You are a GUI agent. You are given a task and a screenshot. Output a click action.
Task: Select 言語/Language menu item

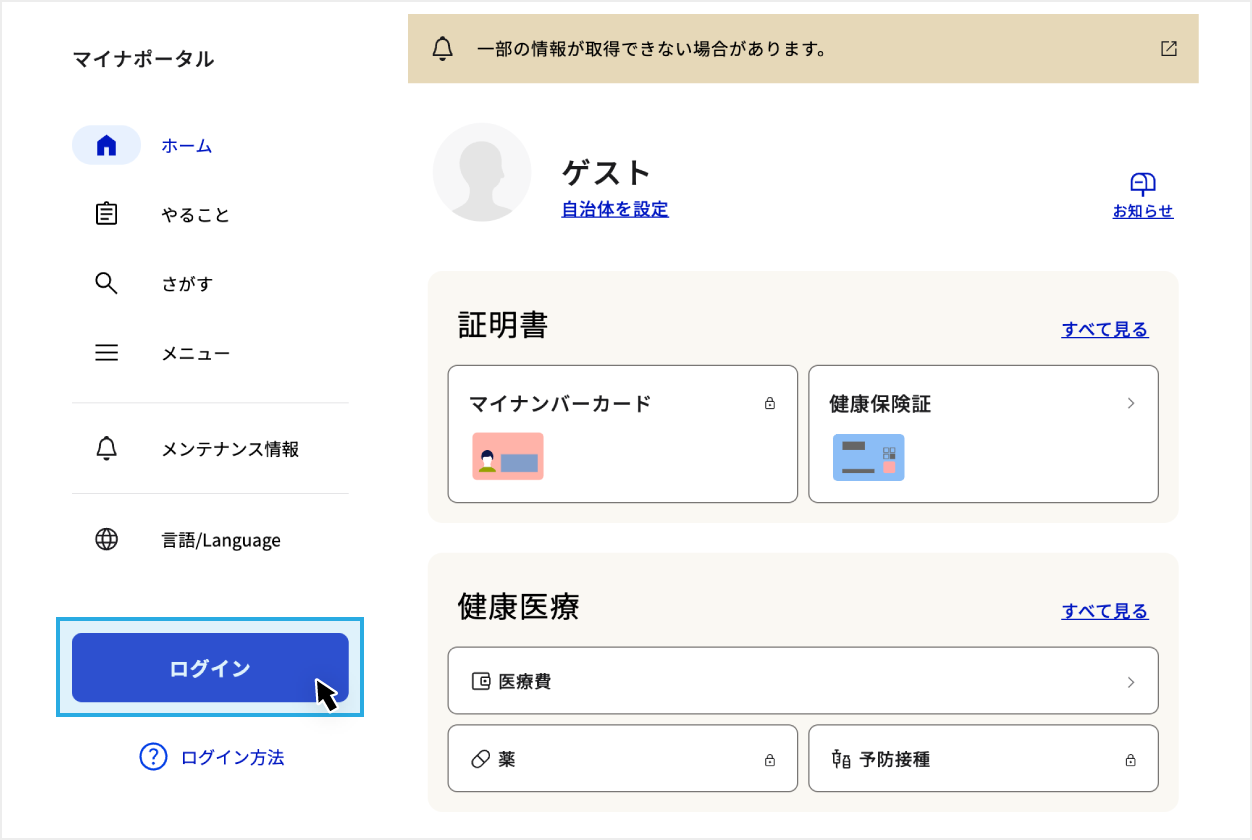221,540
